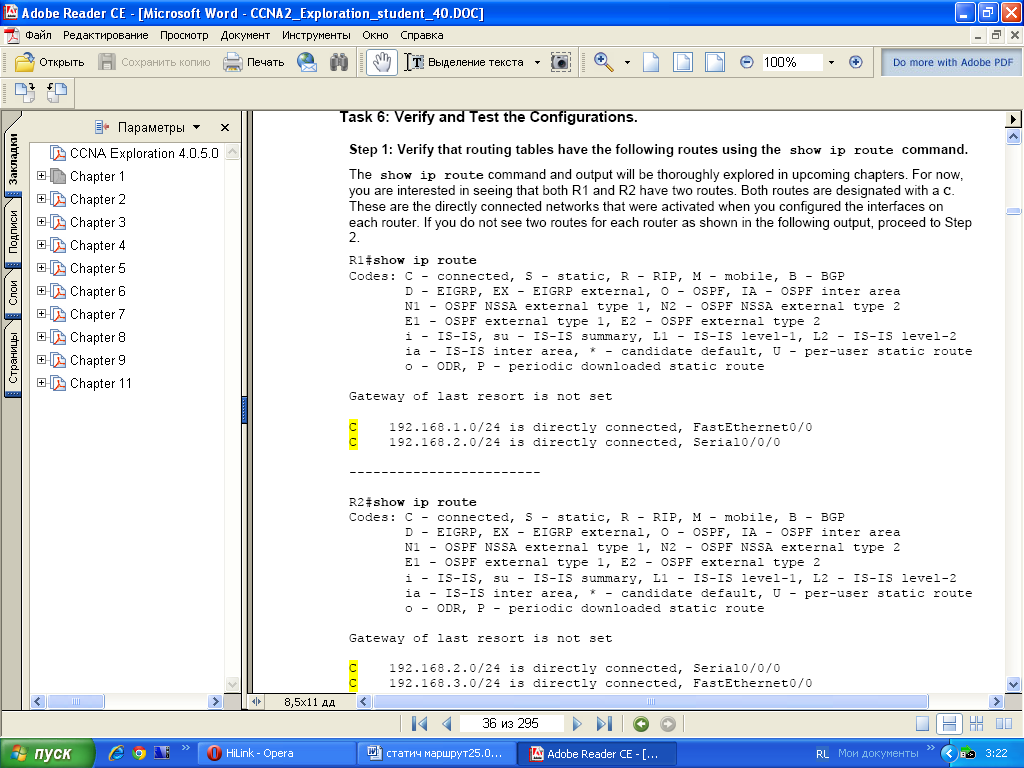Switch to Страницы side tab
Screen dimensions: 1024x768
[13, 358]
